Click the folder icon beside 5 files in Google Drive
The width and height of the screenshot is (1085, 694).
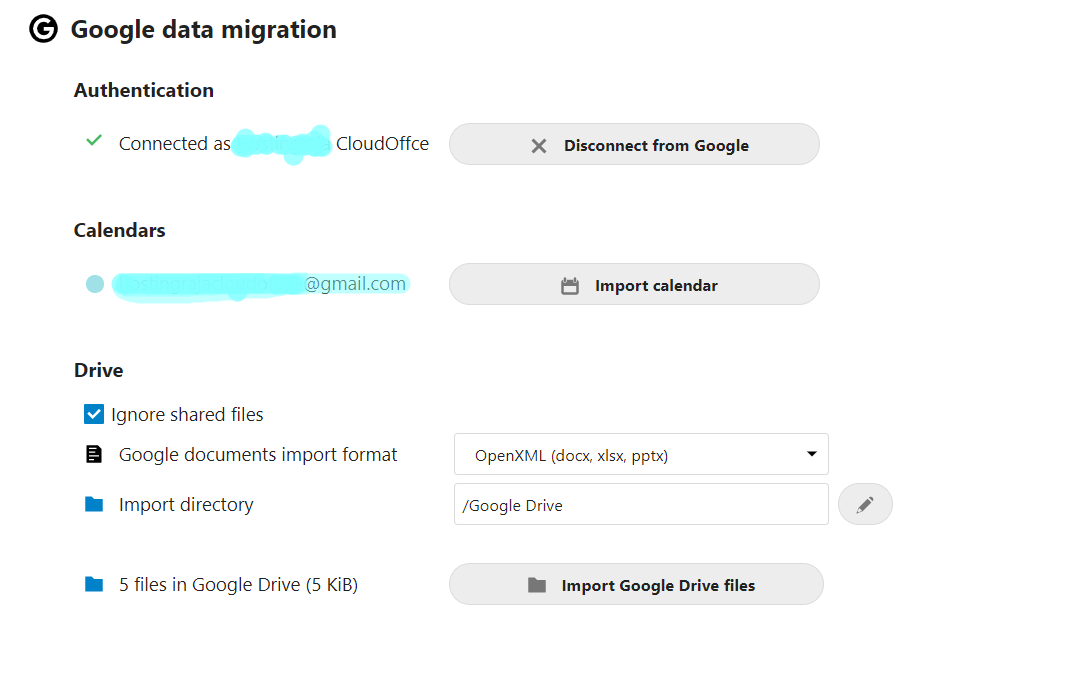[93, 585]
